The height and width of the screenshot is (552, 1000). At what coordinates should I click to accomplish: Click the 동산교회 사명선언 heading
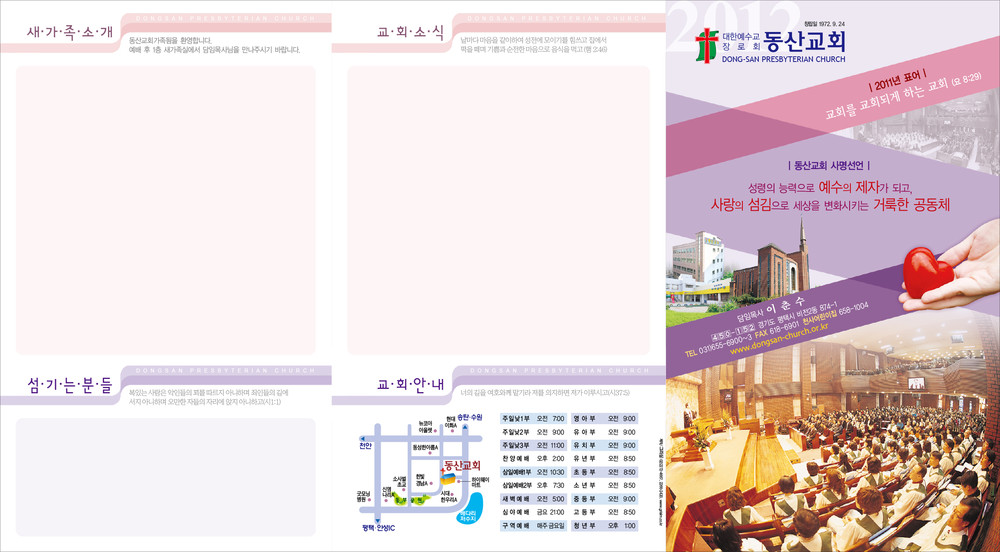point(828,165)
